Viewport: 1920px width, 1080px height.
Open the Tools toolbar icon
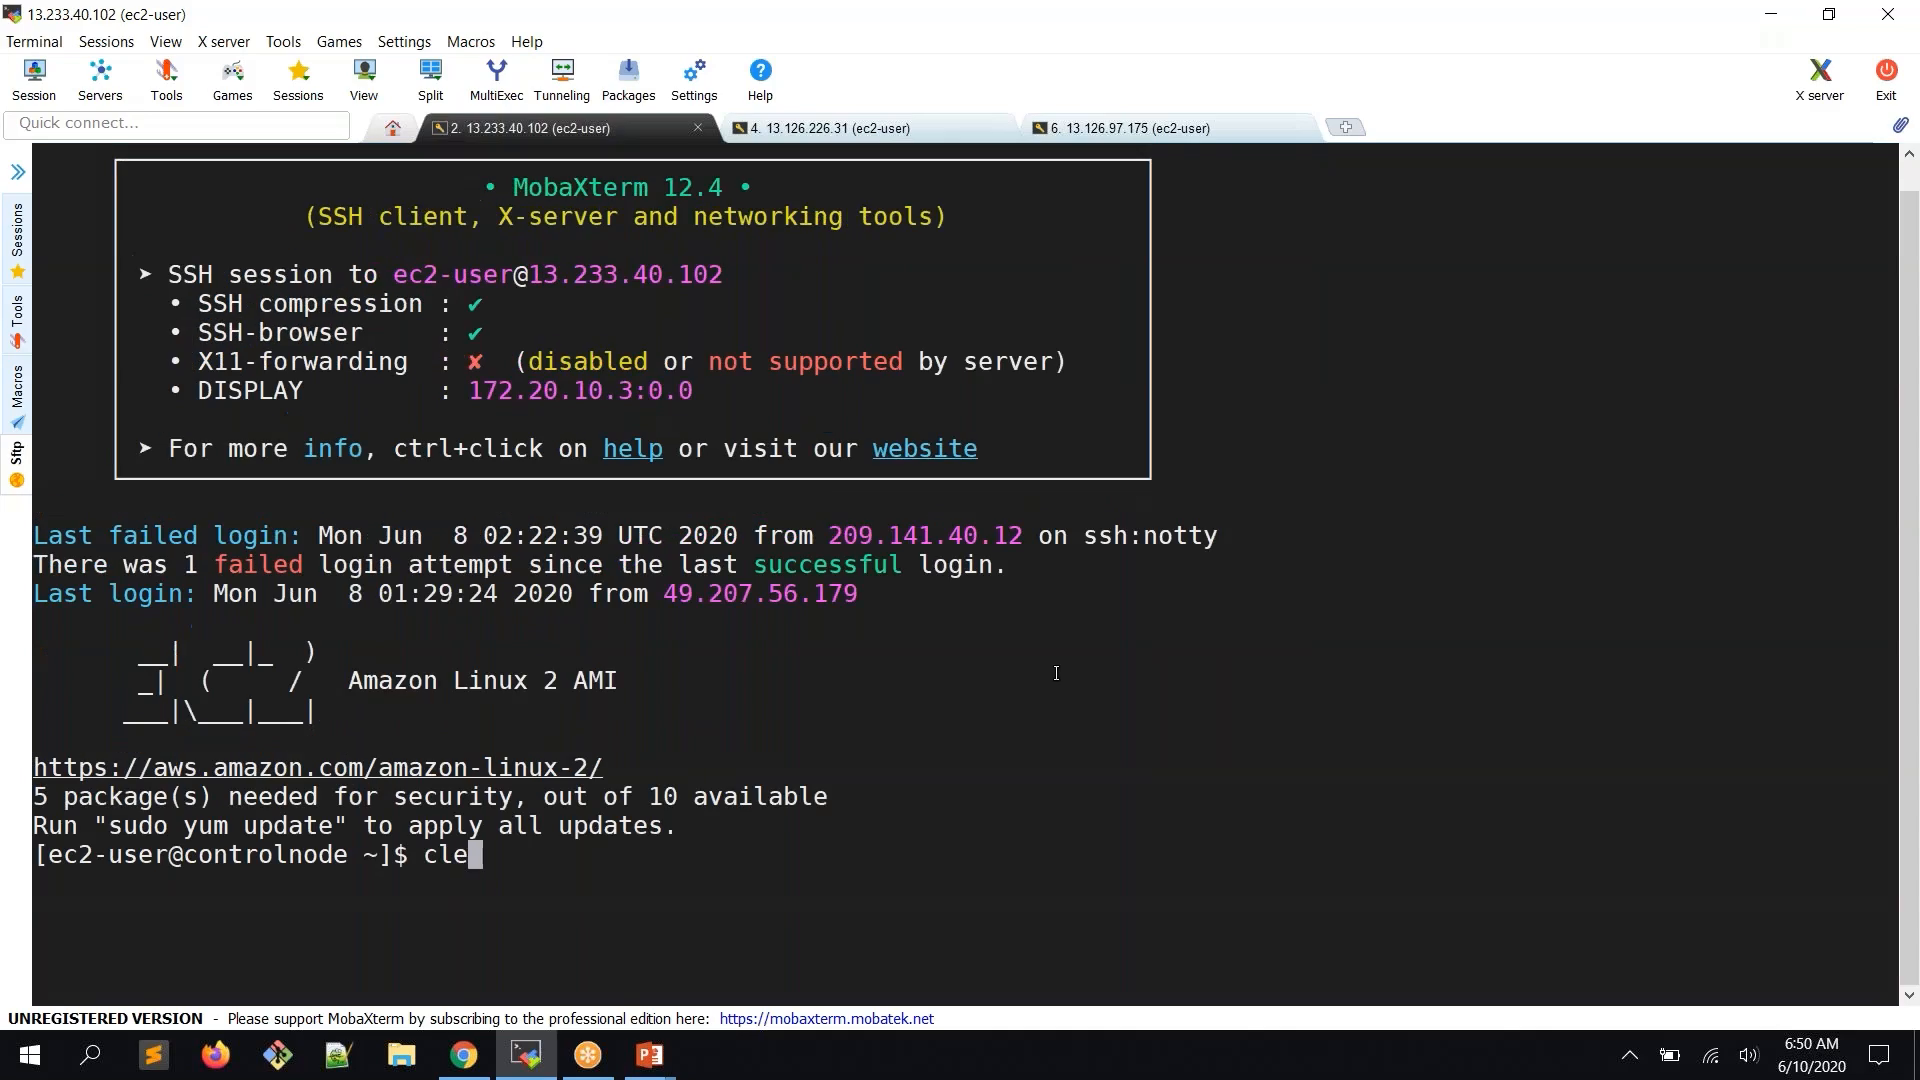(166, 80)
